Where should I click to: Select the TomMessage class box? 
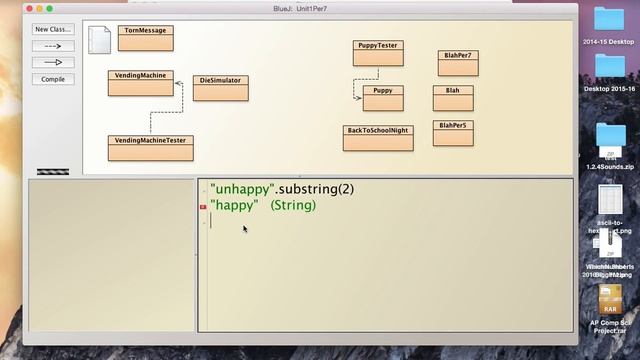(146, 38)
